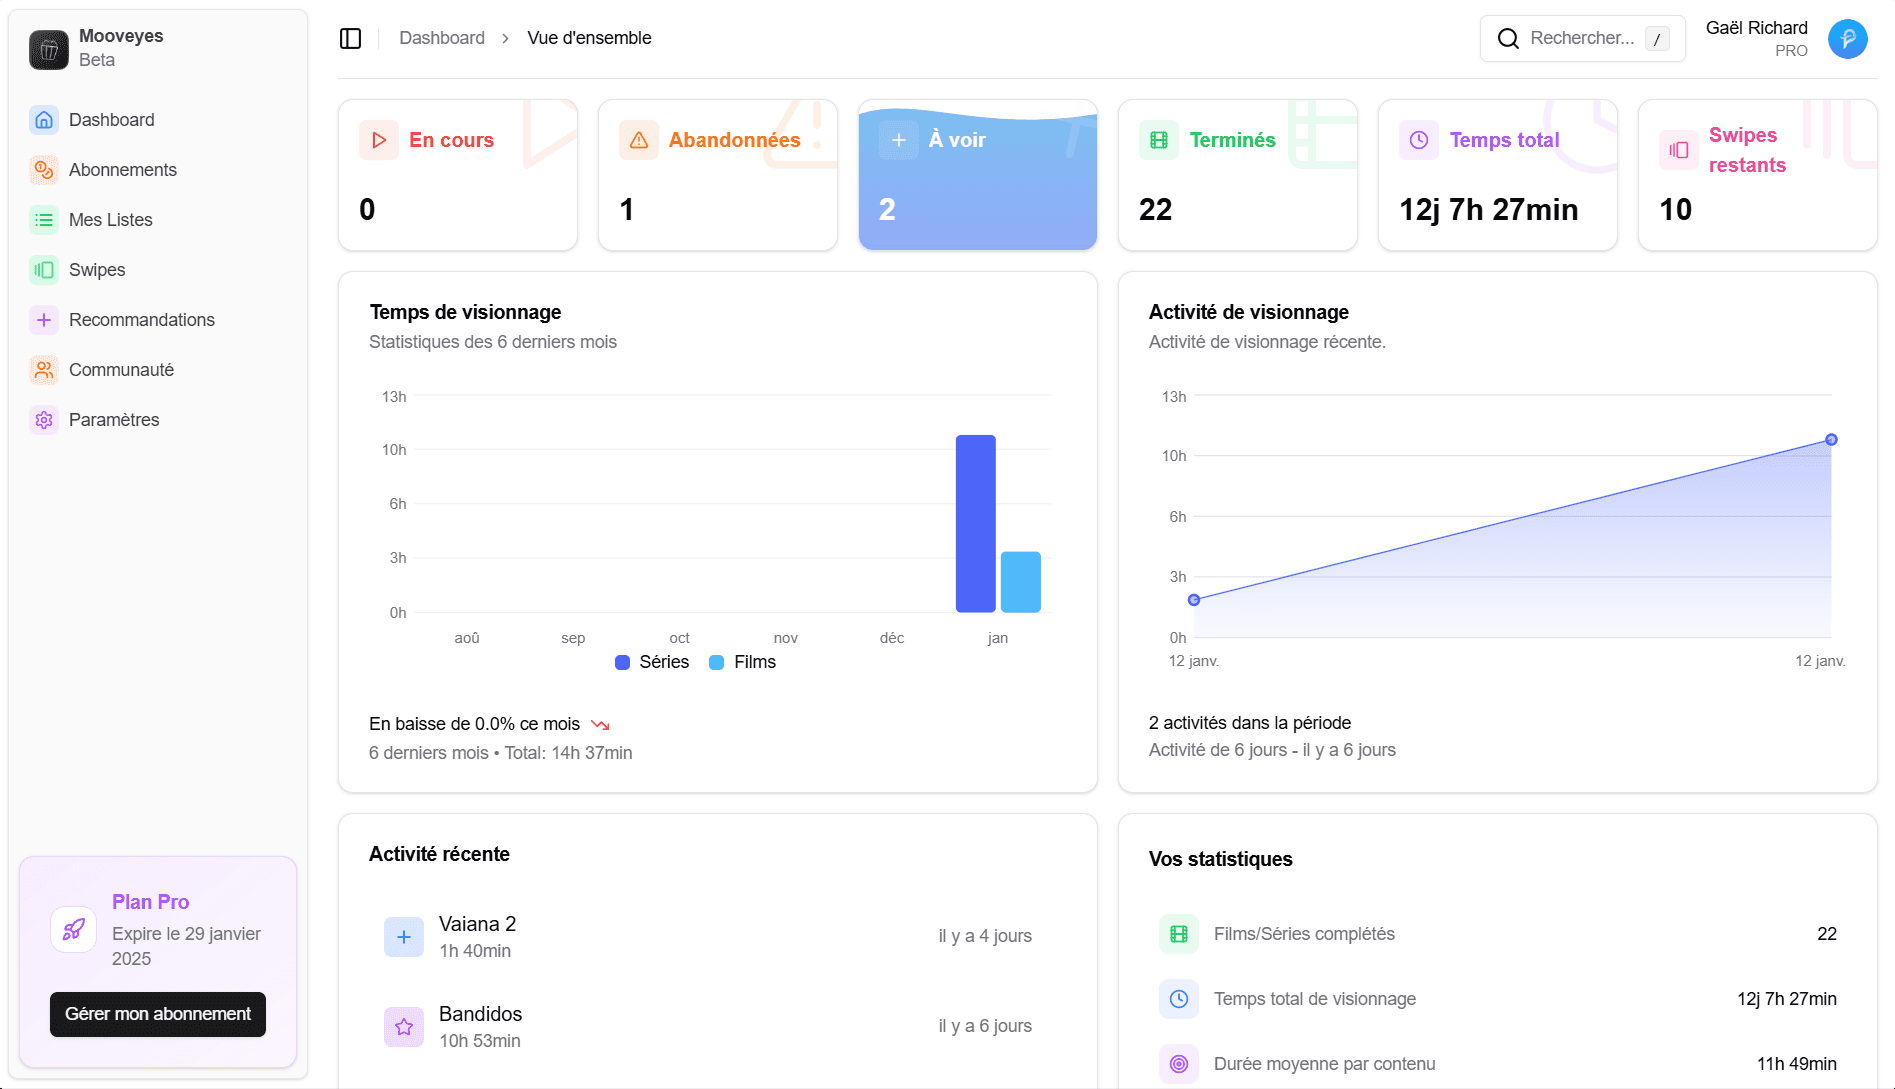This screenshot has height=1089, width=1895.
Task: Click the line chart's end data point
Action: [1831, 440]
